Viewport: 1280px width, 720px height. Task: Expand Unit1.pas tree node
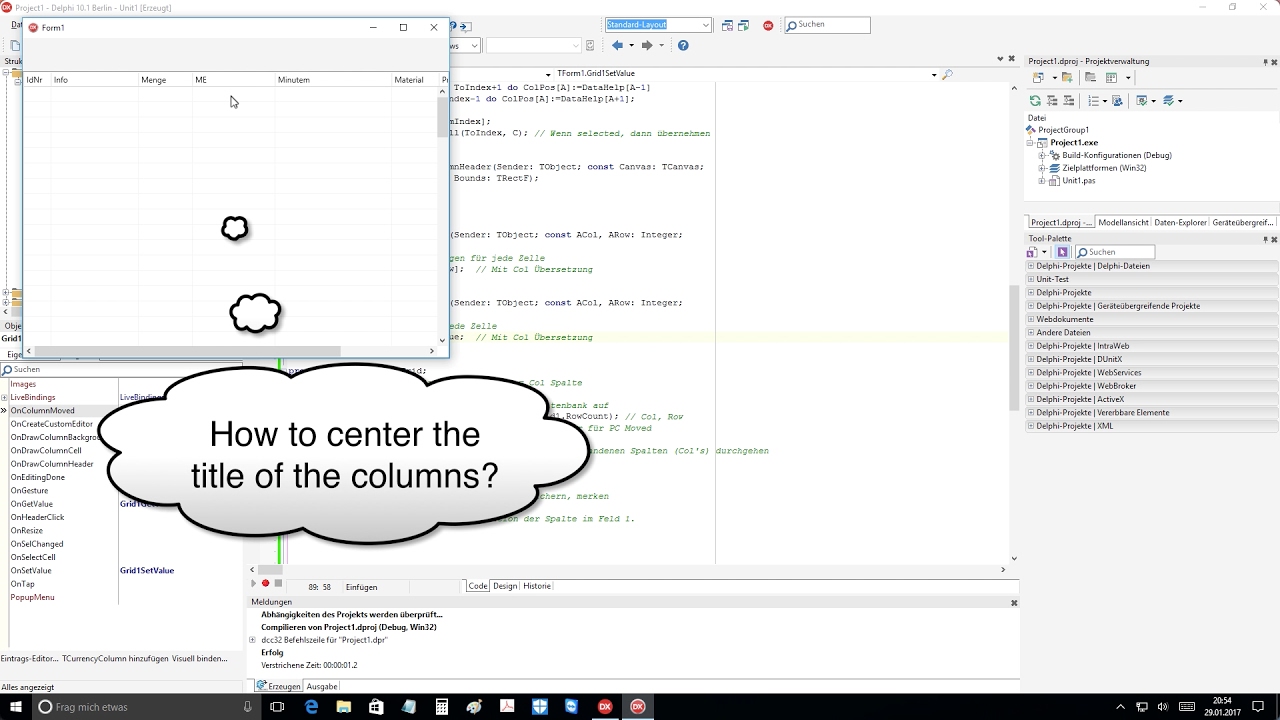(1042, 181)
